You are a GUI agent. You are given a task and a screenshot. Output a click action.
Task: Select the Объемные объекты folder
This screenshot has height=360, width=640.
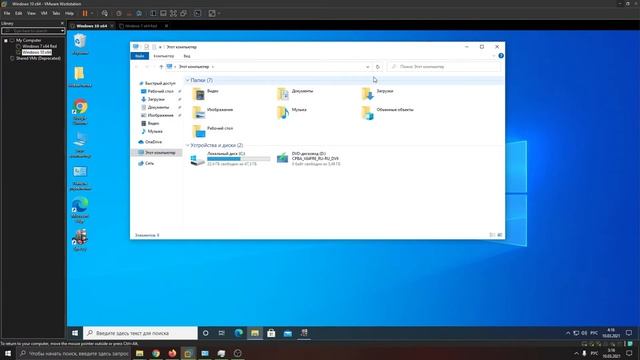point(388,112)
